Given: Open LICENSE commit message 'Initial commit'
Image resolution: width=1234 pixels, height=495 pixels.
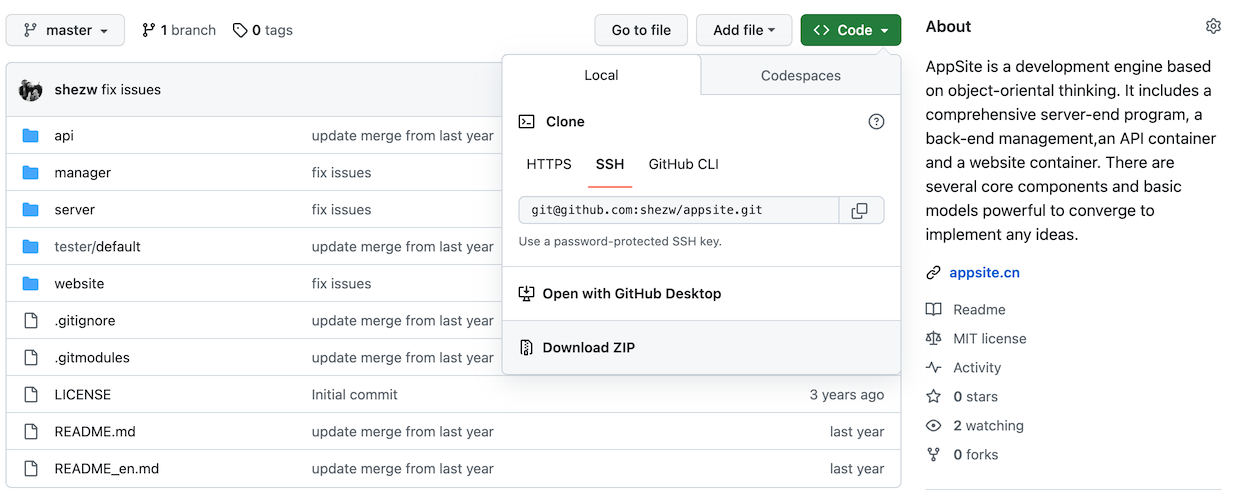Looking at the screenshot, I should [x=355, y=395].
